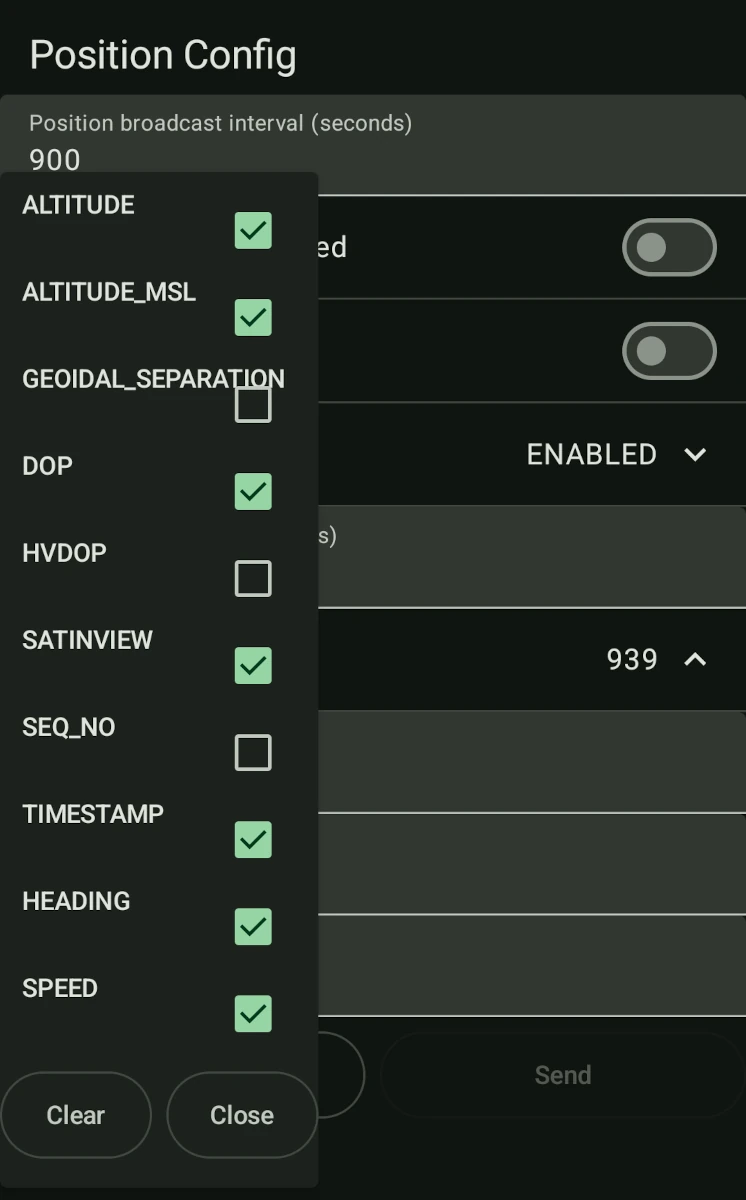746x1200 pixels.
Task: Select the TIMESTAMP menu entry label
Action: (93, 814)
